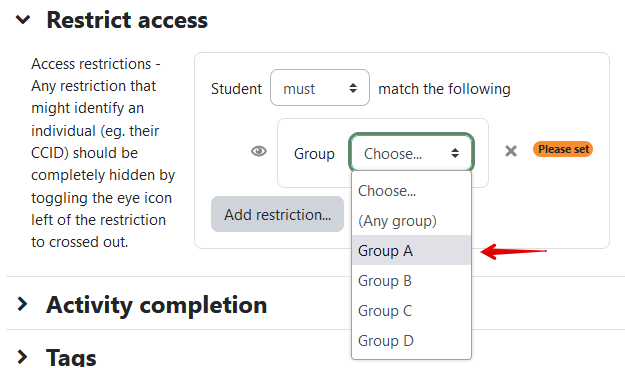This screenshot has width=625, height=368.
Task: Click the up-down arrows on must selector
Action: pyautogui.click(x=353, y=88)
